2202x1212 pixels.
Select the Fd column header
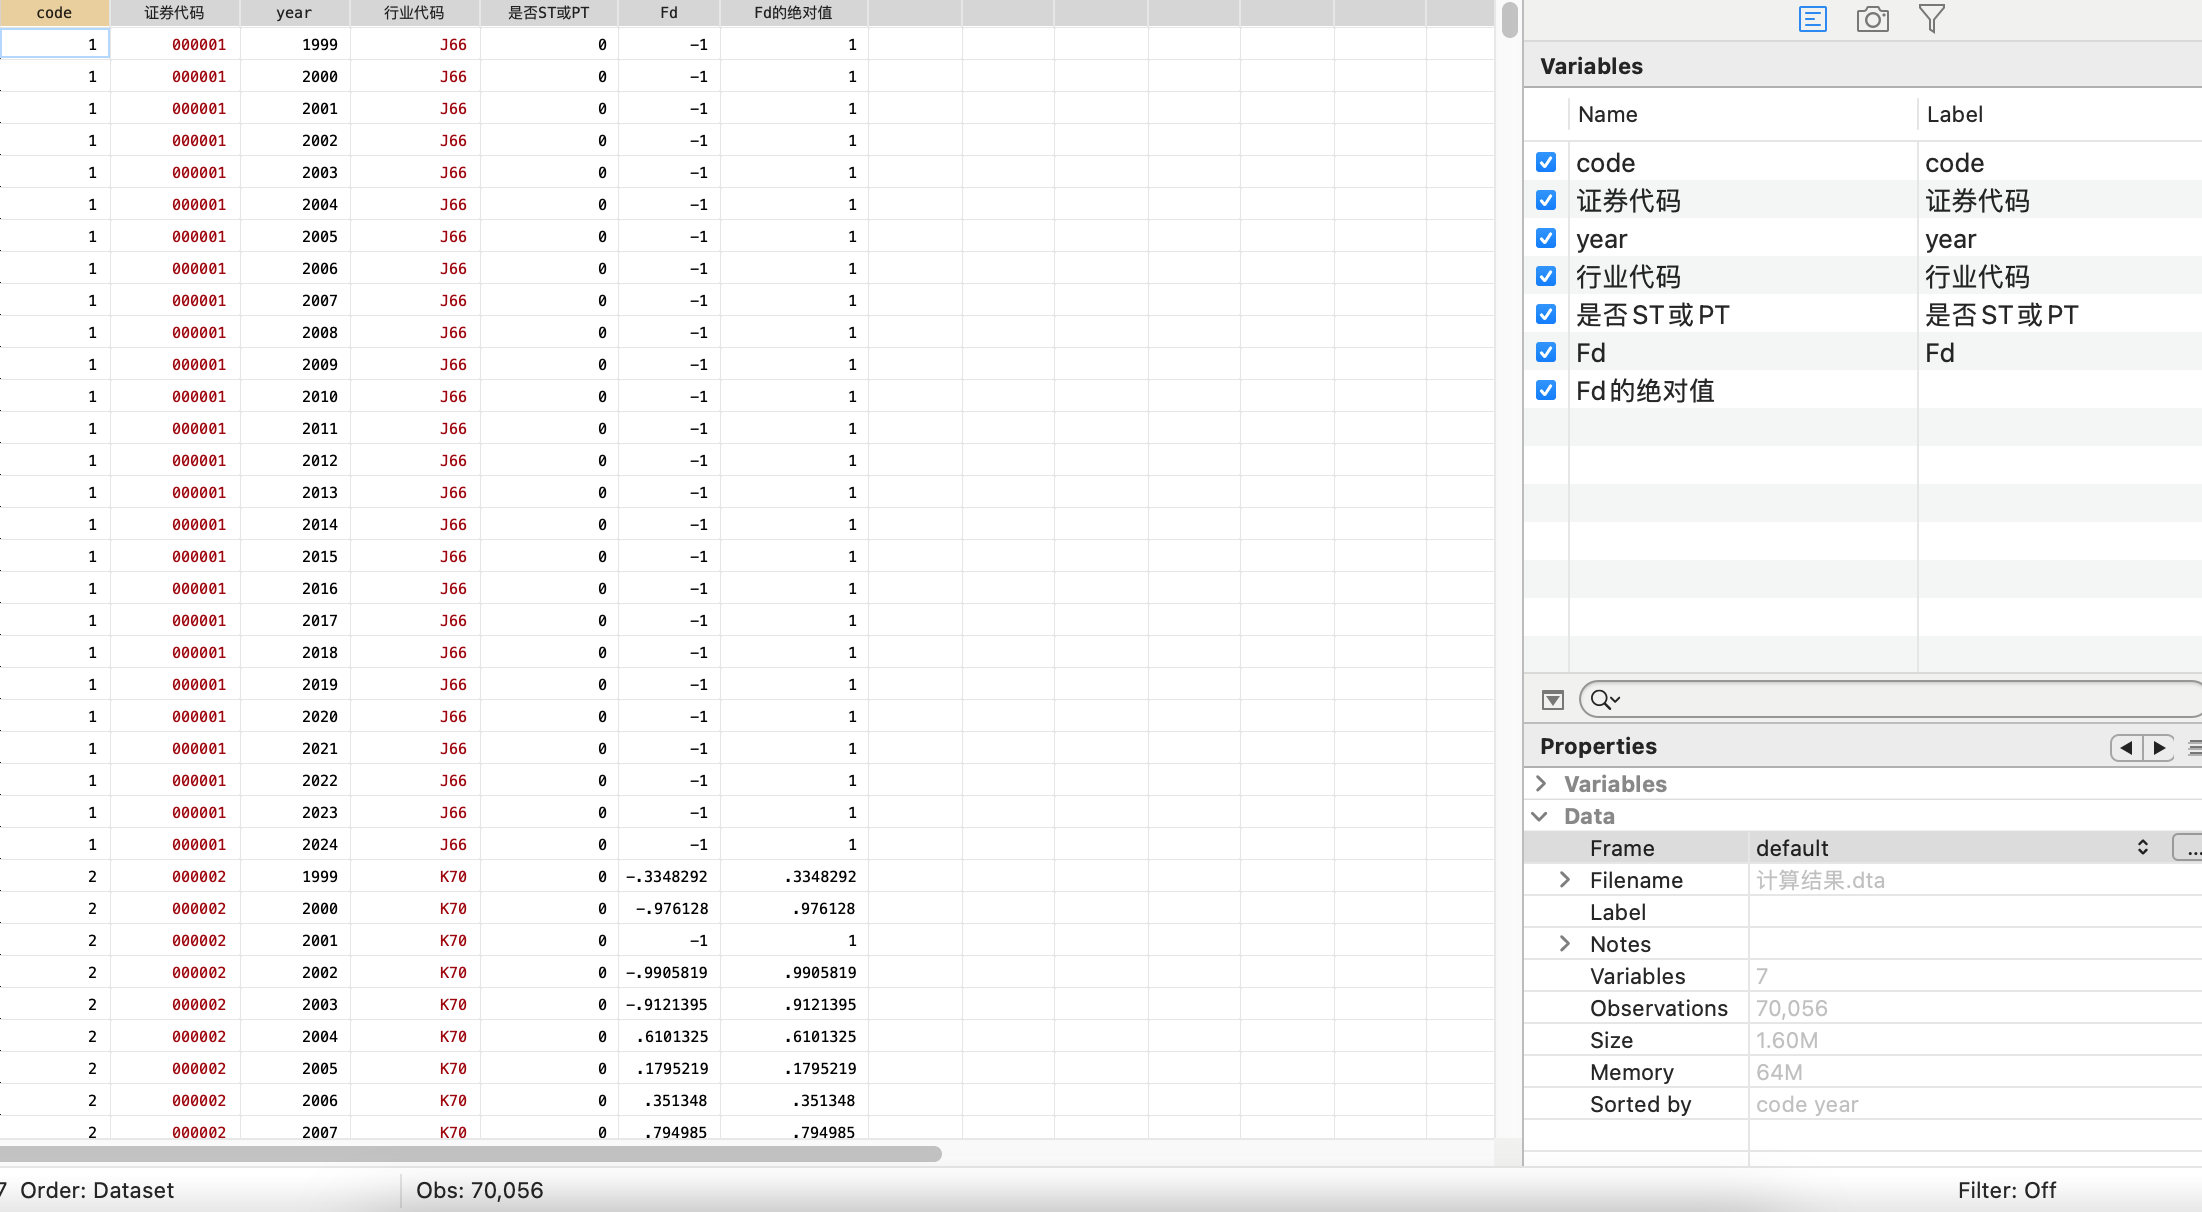point(668,13)
